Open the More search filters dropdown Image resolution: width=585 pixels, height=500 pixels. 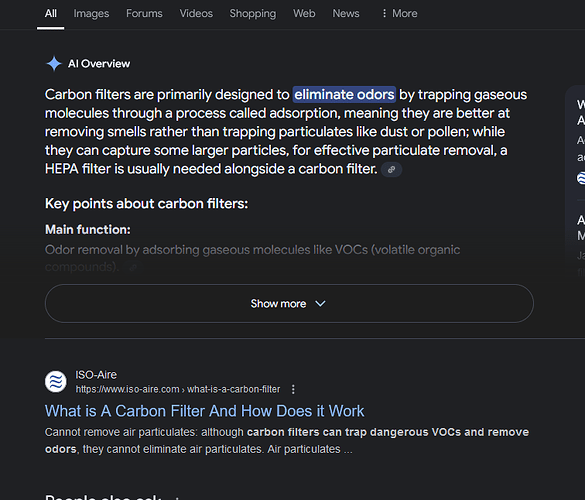pos(399,13)
